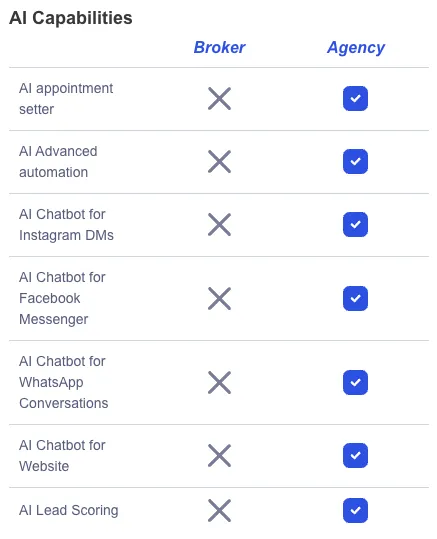Screen dimensions: 437x539
Task: Click the Broker X icon for WhatsApp Conversations chatbot
Action: tap(219, 382)
